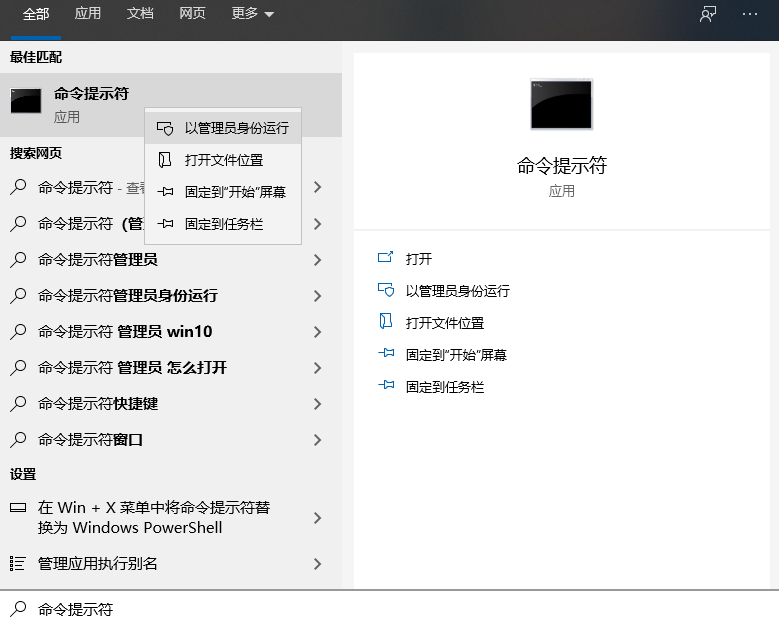The image size is (779, 626).
Task: Open the 更多 dropdown
Action: (252, 14)
